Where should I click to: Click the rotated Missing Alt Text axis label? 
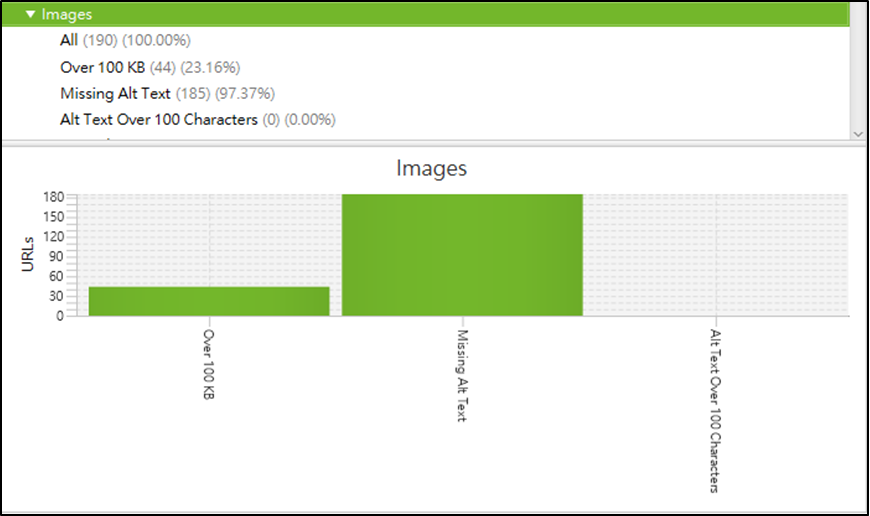tap(462, 376)
